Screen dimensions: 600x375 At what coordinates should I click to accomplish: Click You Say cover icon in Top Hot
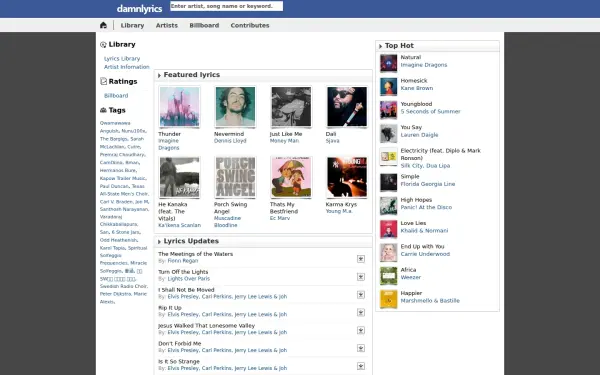point(388,133)
